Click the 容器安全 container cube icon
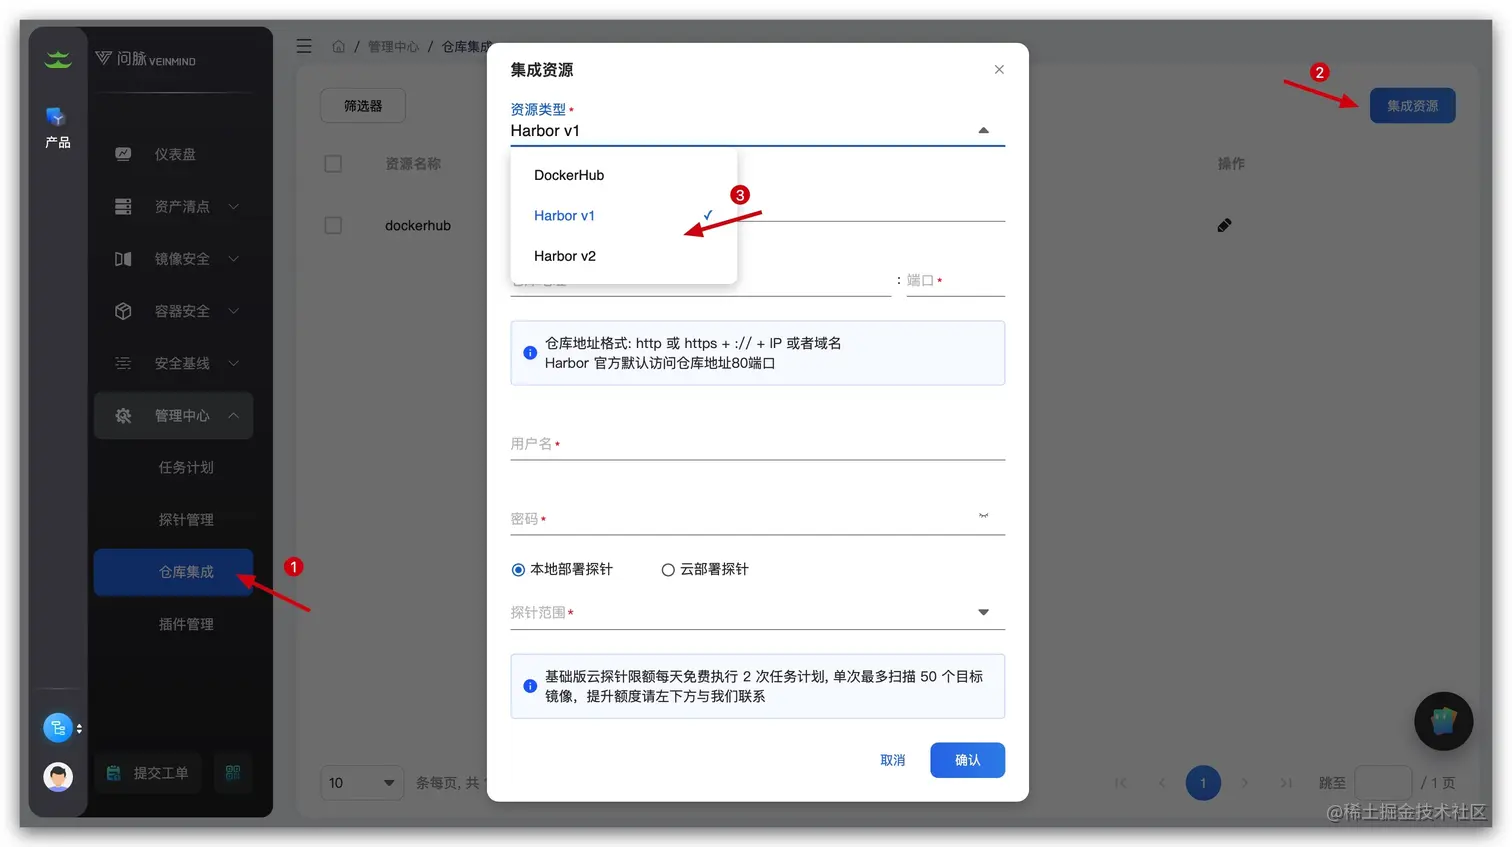Viewport: 1512px width, 847px height. [x=123, y=311]
